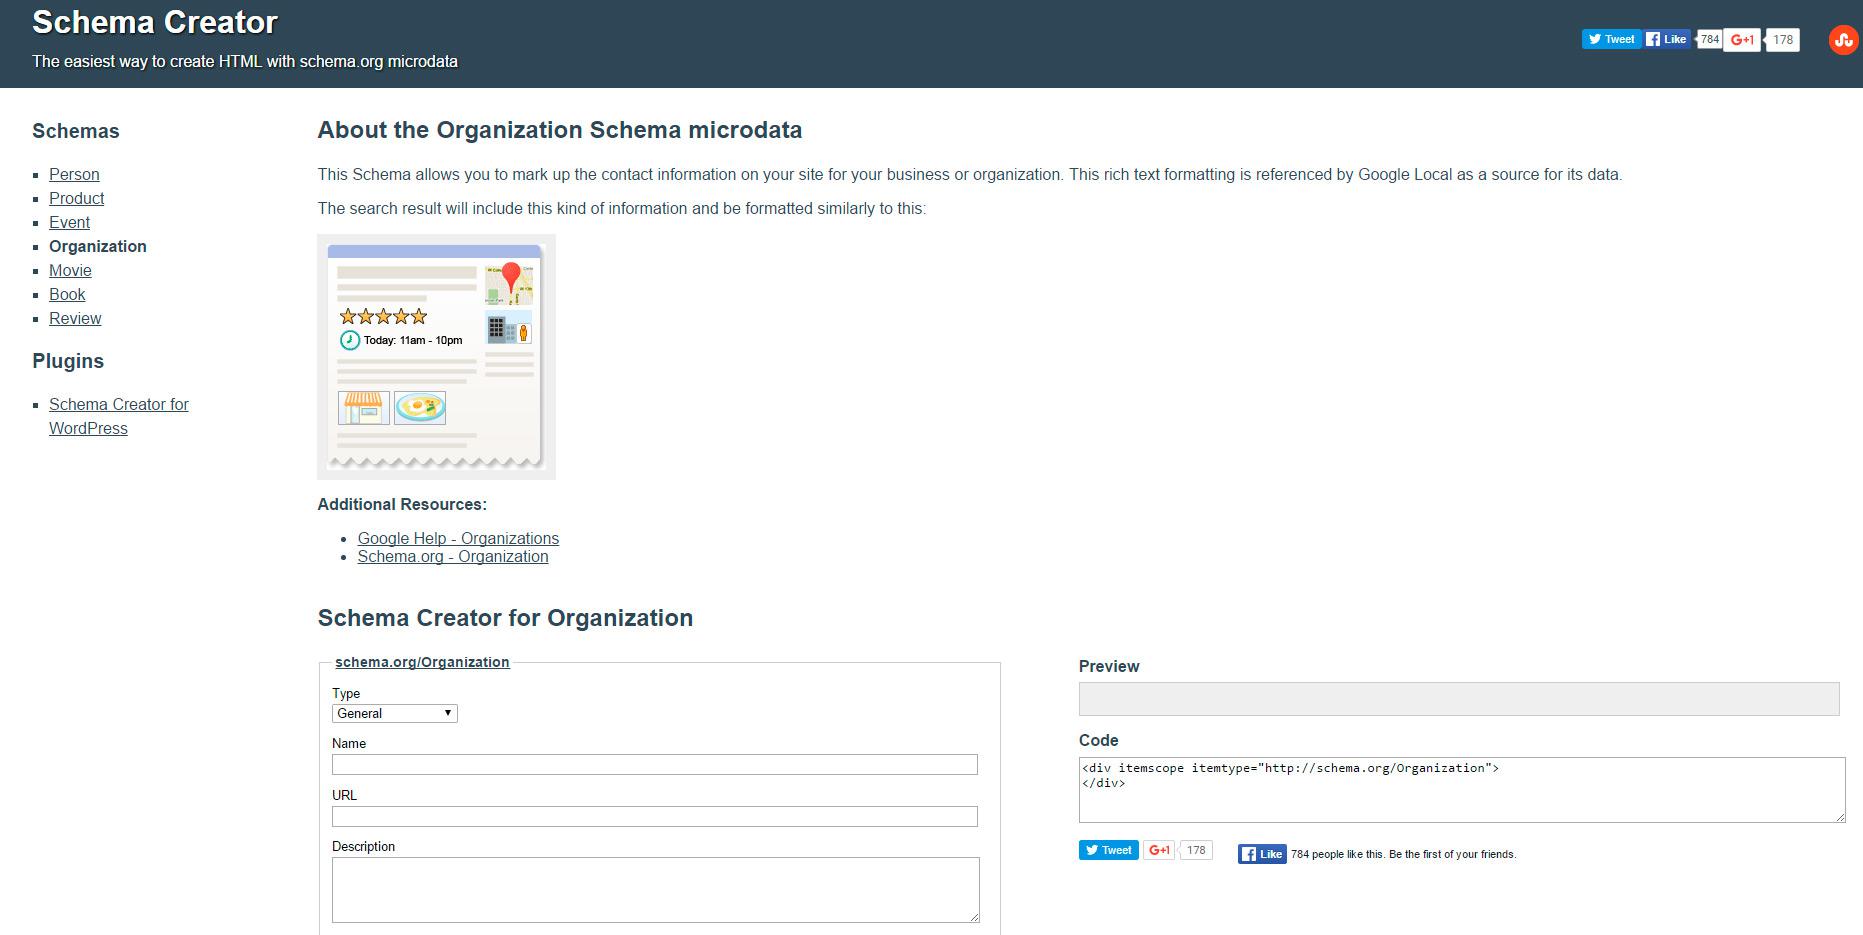
Task: Click the schema.org/Organization fieldset link
Action: [422, 662]
